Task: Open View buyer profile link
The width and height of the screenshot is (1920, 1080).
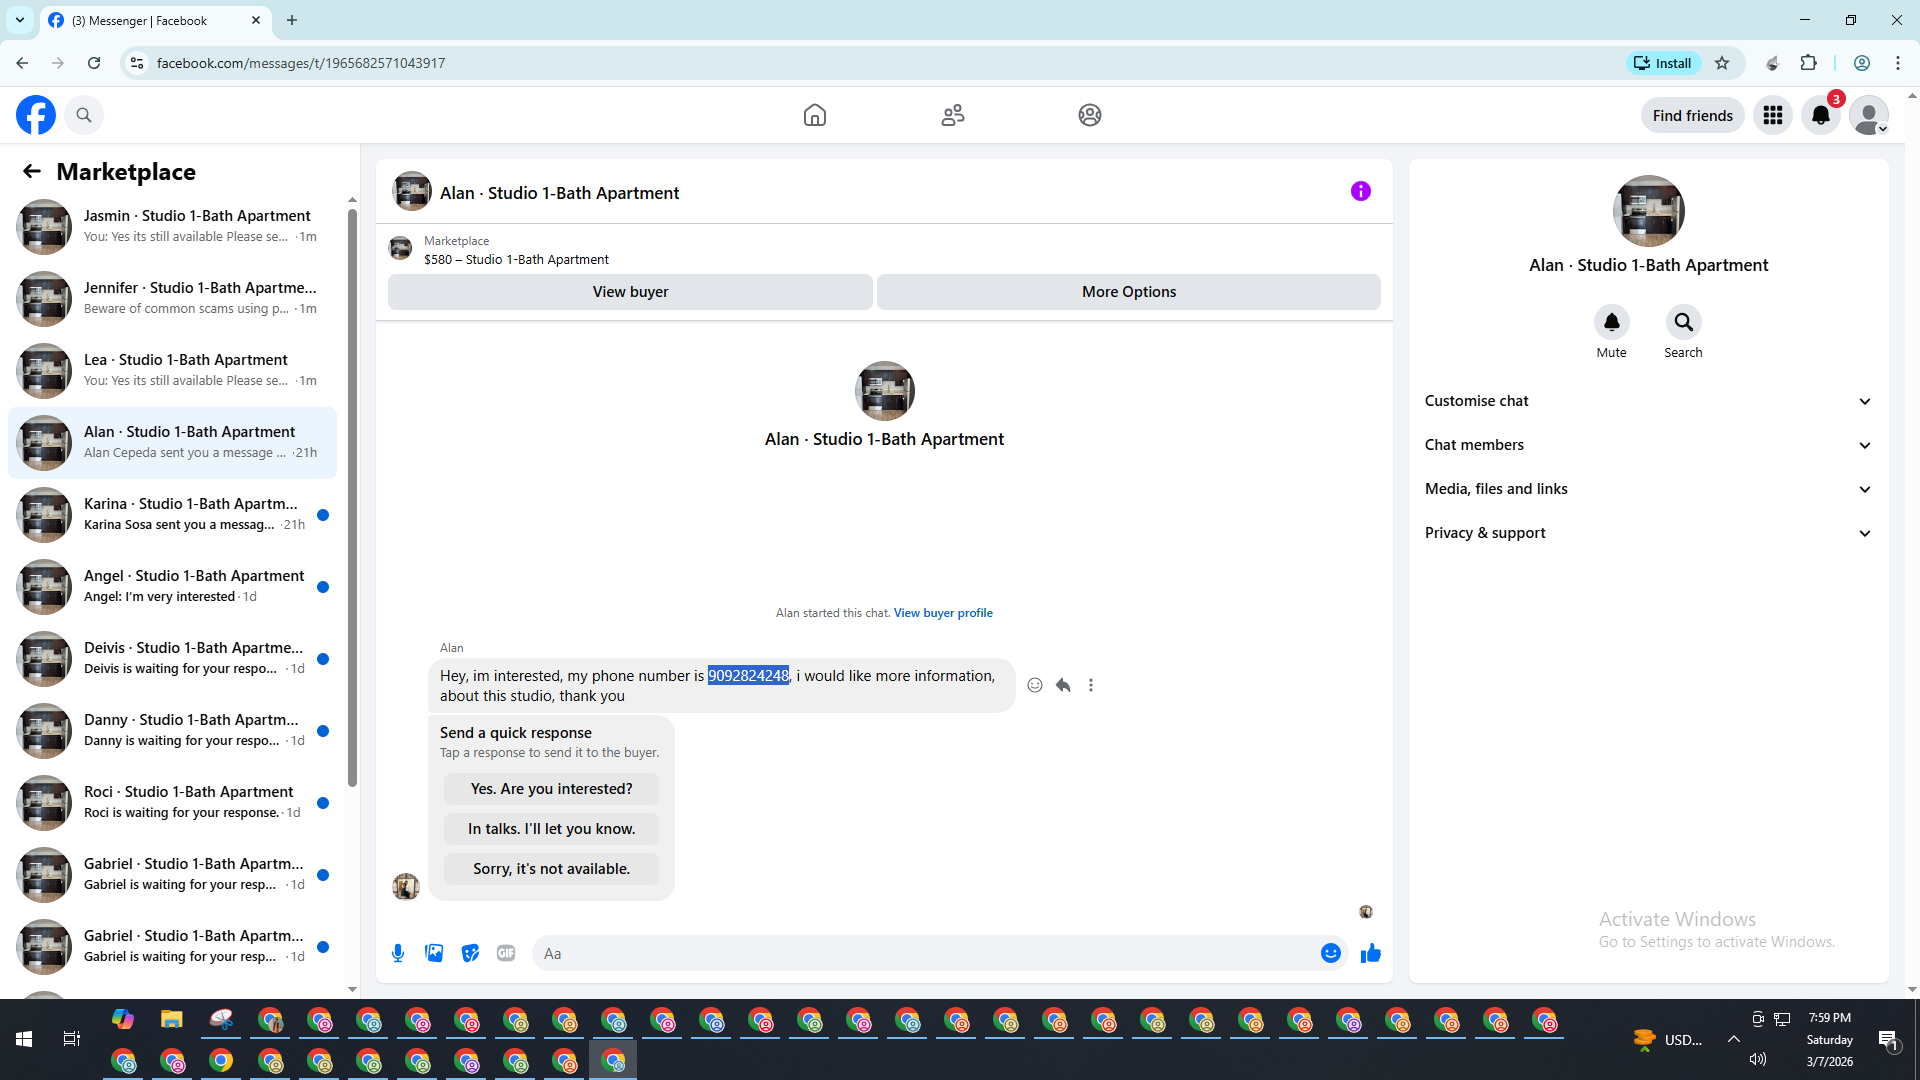Action: (943, 613)
